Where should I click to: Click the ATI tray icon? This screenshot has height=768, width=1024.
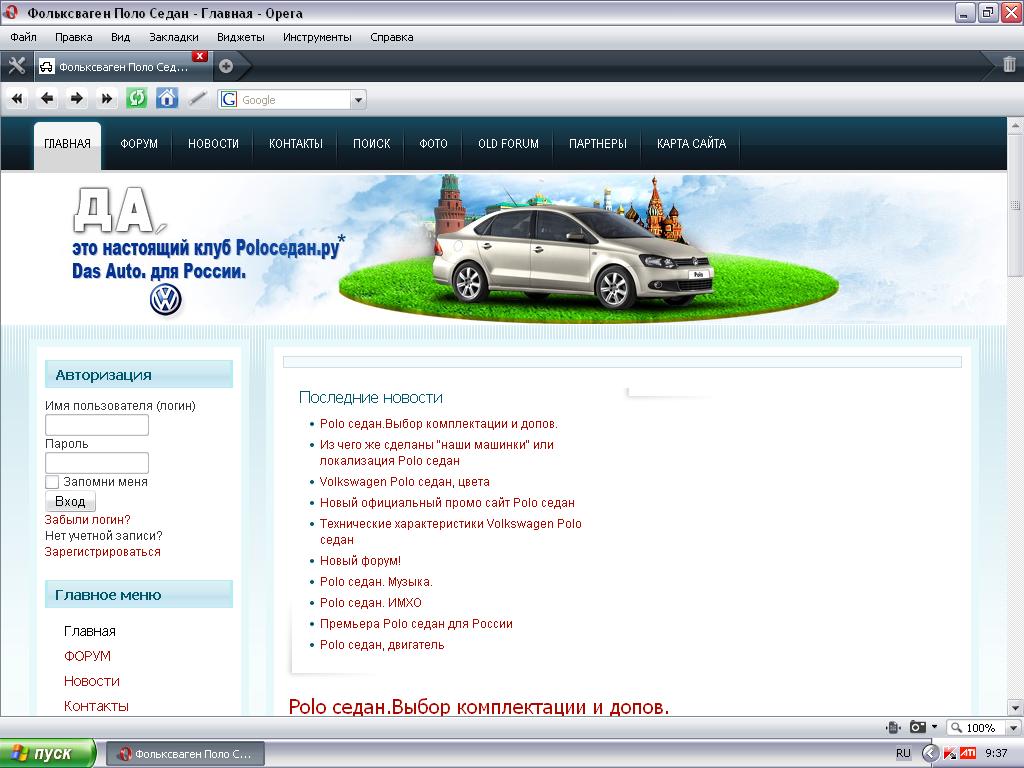point(967,753)
